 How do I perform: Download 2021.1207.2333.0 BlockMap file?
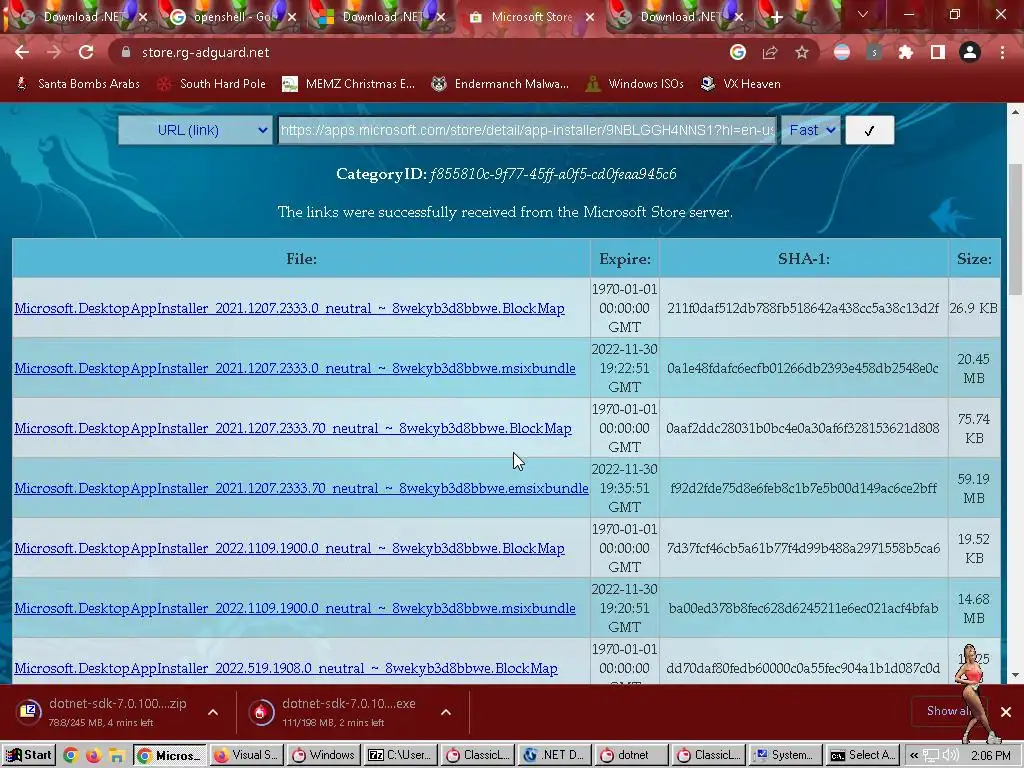tap(289, 308)
